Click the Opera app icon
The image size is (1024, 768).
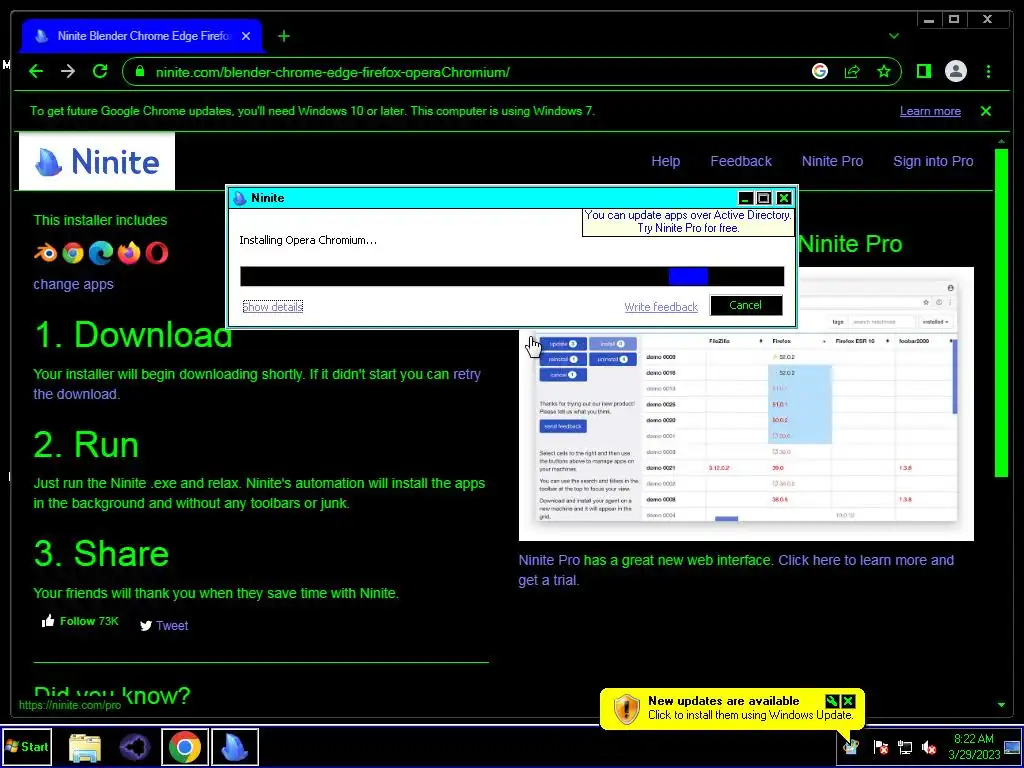(x=157, y=253)
